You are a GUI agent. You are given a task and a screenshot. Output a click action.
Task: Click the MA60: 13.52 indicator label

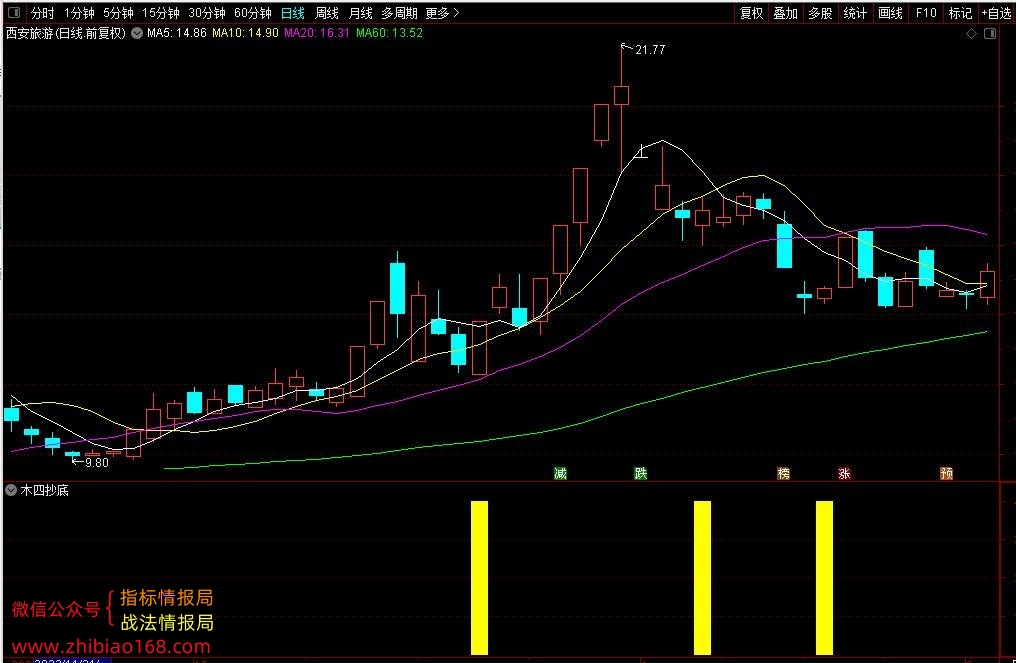pyautogui.click(x=389, y=33)
